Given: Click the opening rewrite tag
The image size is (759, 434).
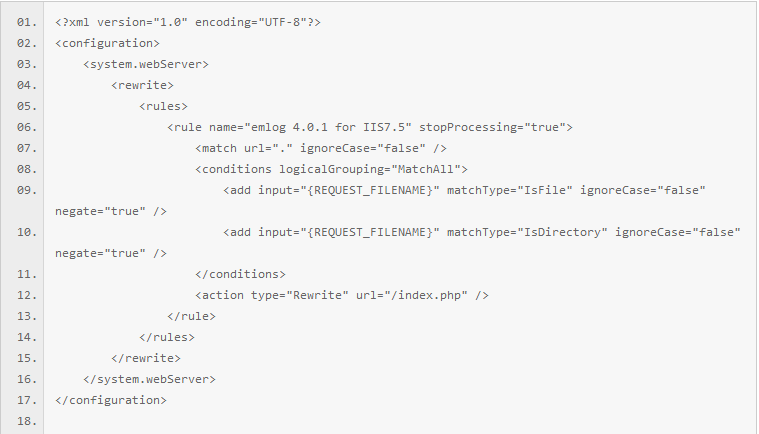Looking at the screenshot, I should coord(142,85).
